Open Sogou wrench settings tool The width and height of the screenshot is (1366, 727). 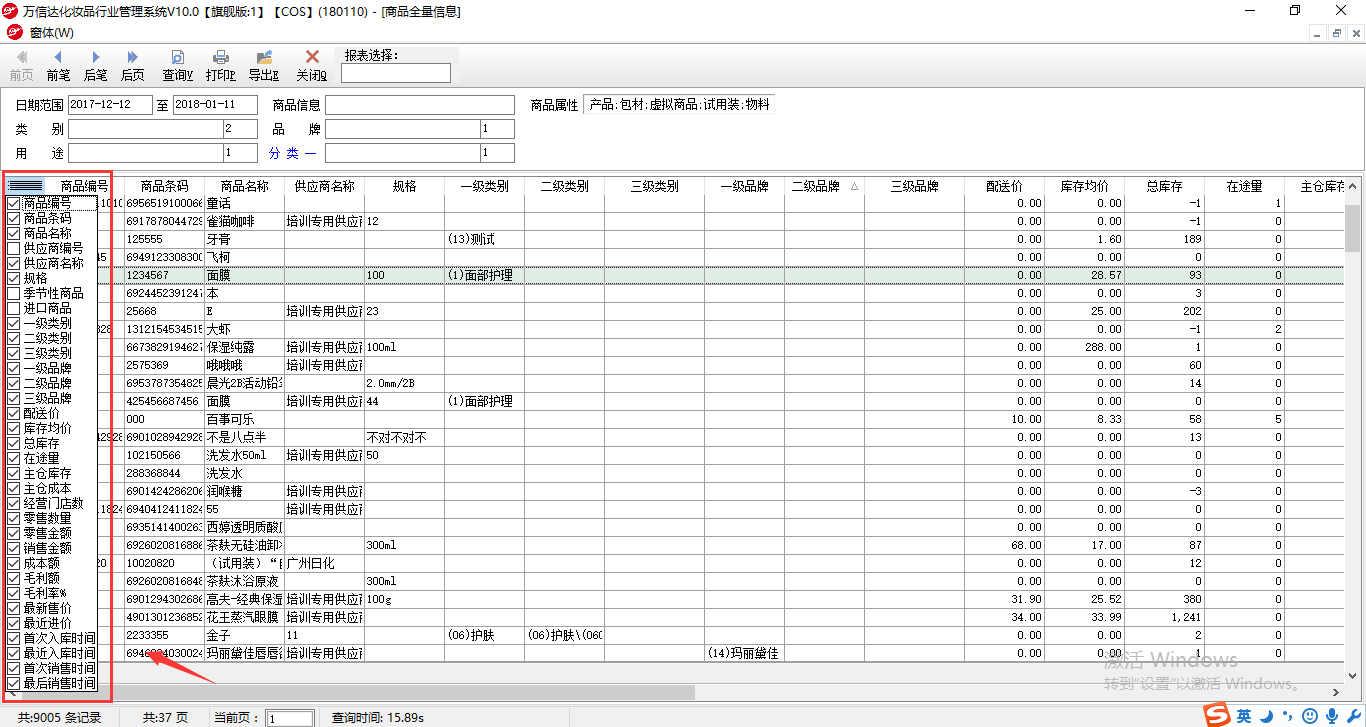coord(1352,716)
